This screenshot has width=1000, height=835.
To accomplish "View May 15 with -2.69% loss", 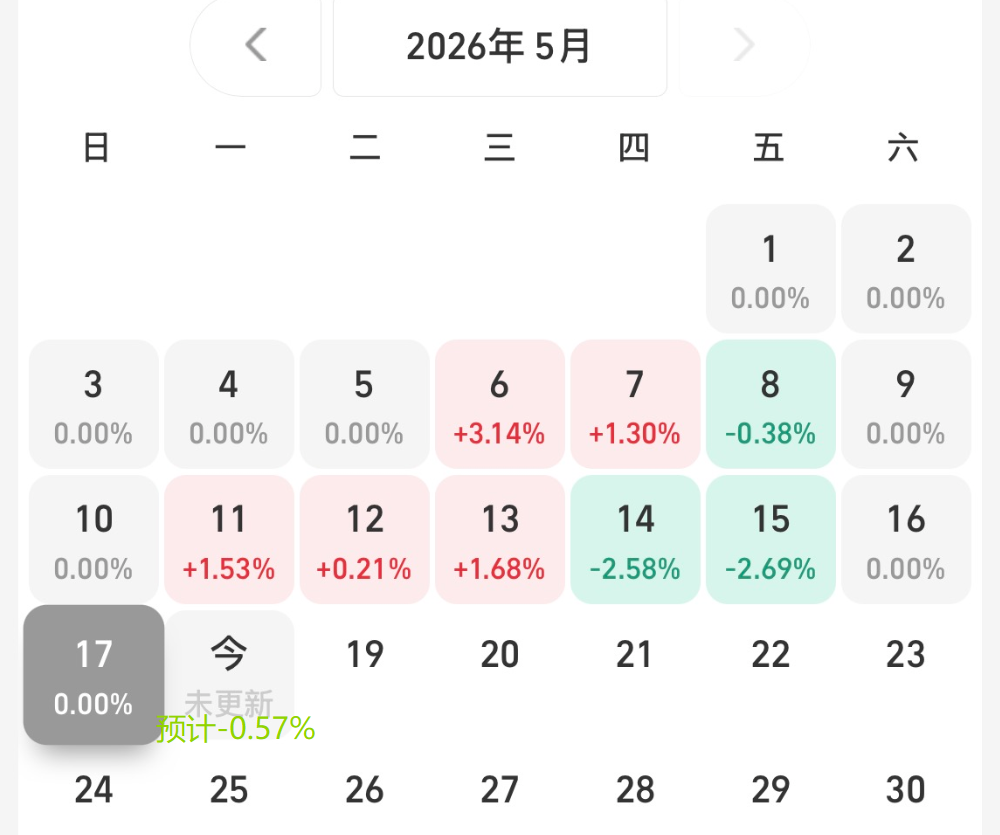I will click(770, 540).
